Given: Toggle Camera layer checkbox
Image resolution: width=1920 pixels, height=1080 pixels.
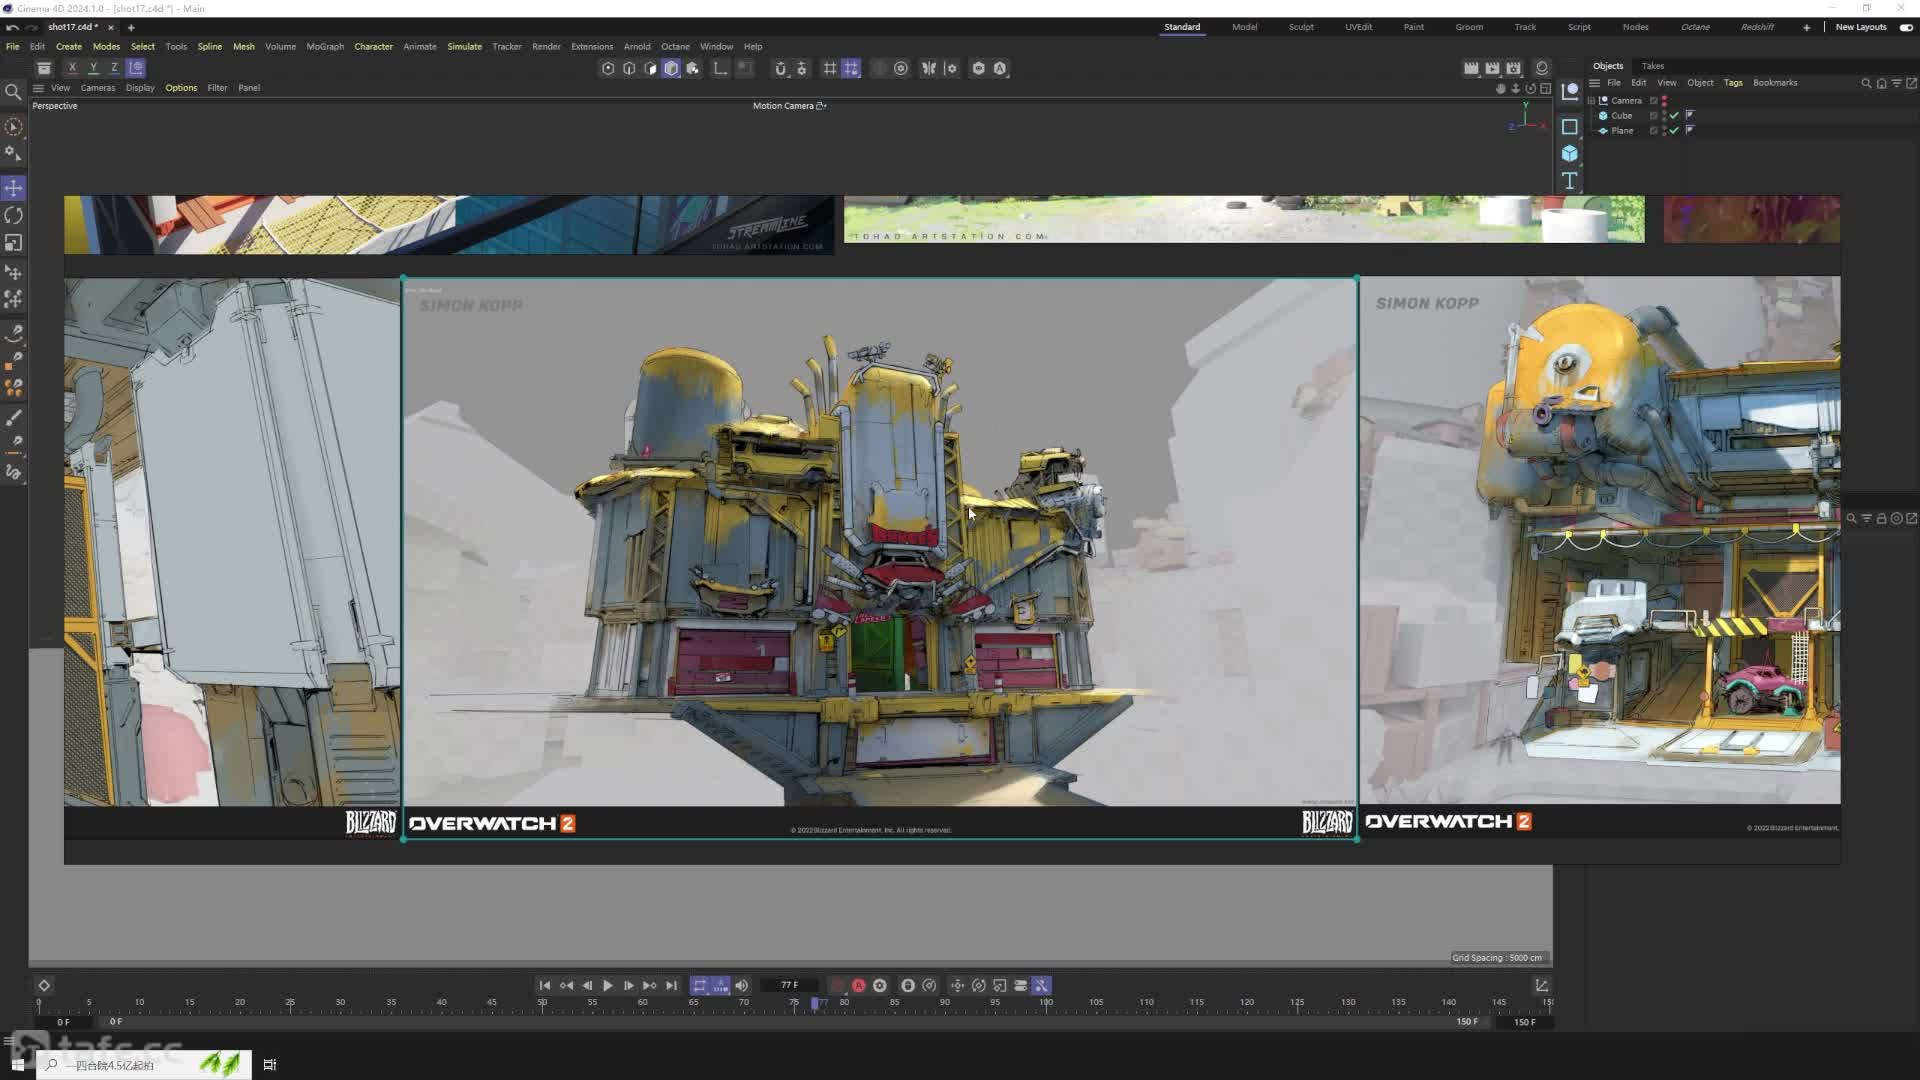Looking at the screenshot, I should (1654, 101).
